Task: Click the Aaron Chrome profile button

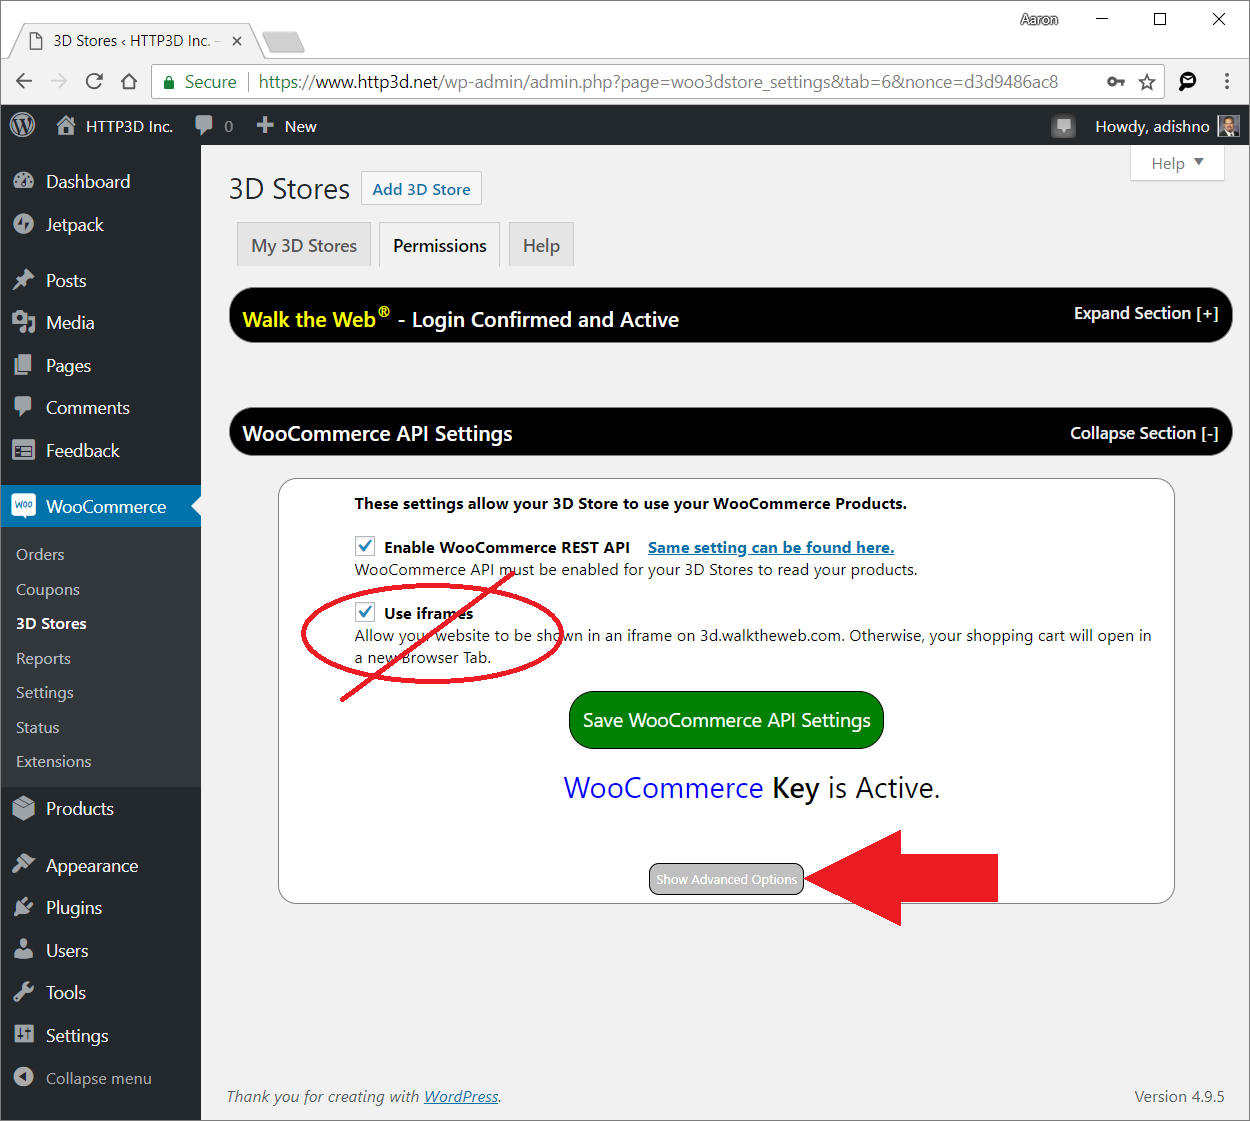Action: [x=1039, y=19]
